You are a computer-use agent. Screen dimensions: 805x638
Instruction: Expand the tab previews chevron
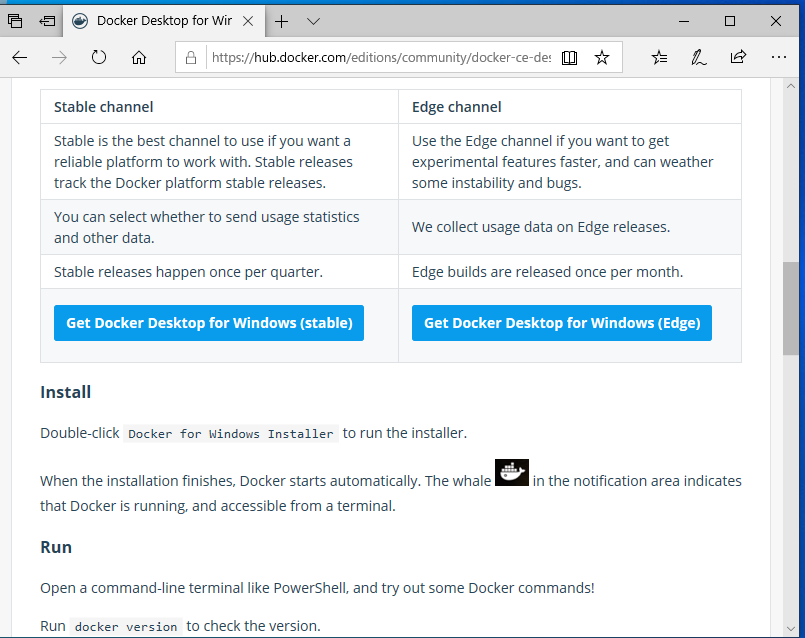313,21
